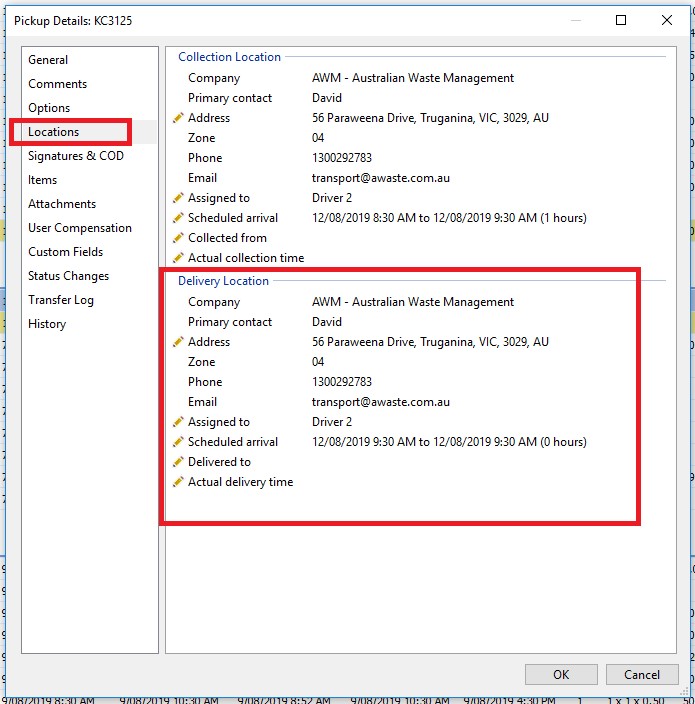Open the General section
This screenshot has width=695, height=704.
[x=48, y=60]
